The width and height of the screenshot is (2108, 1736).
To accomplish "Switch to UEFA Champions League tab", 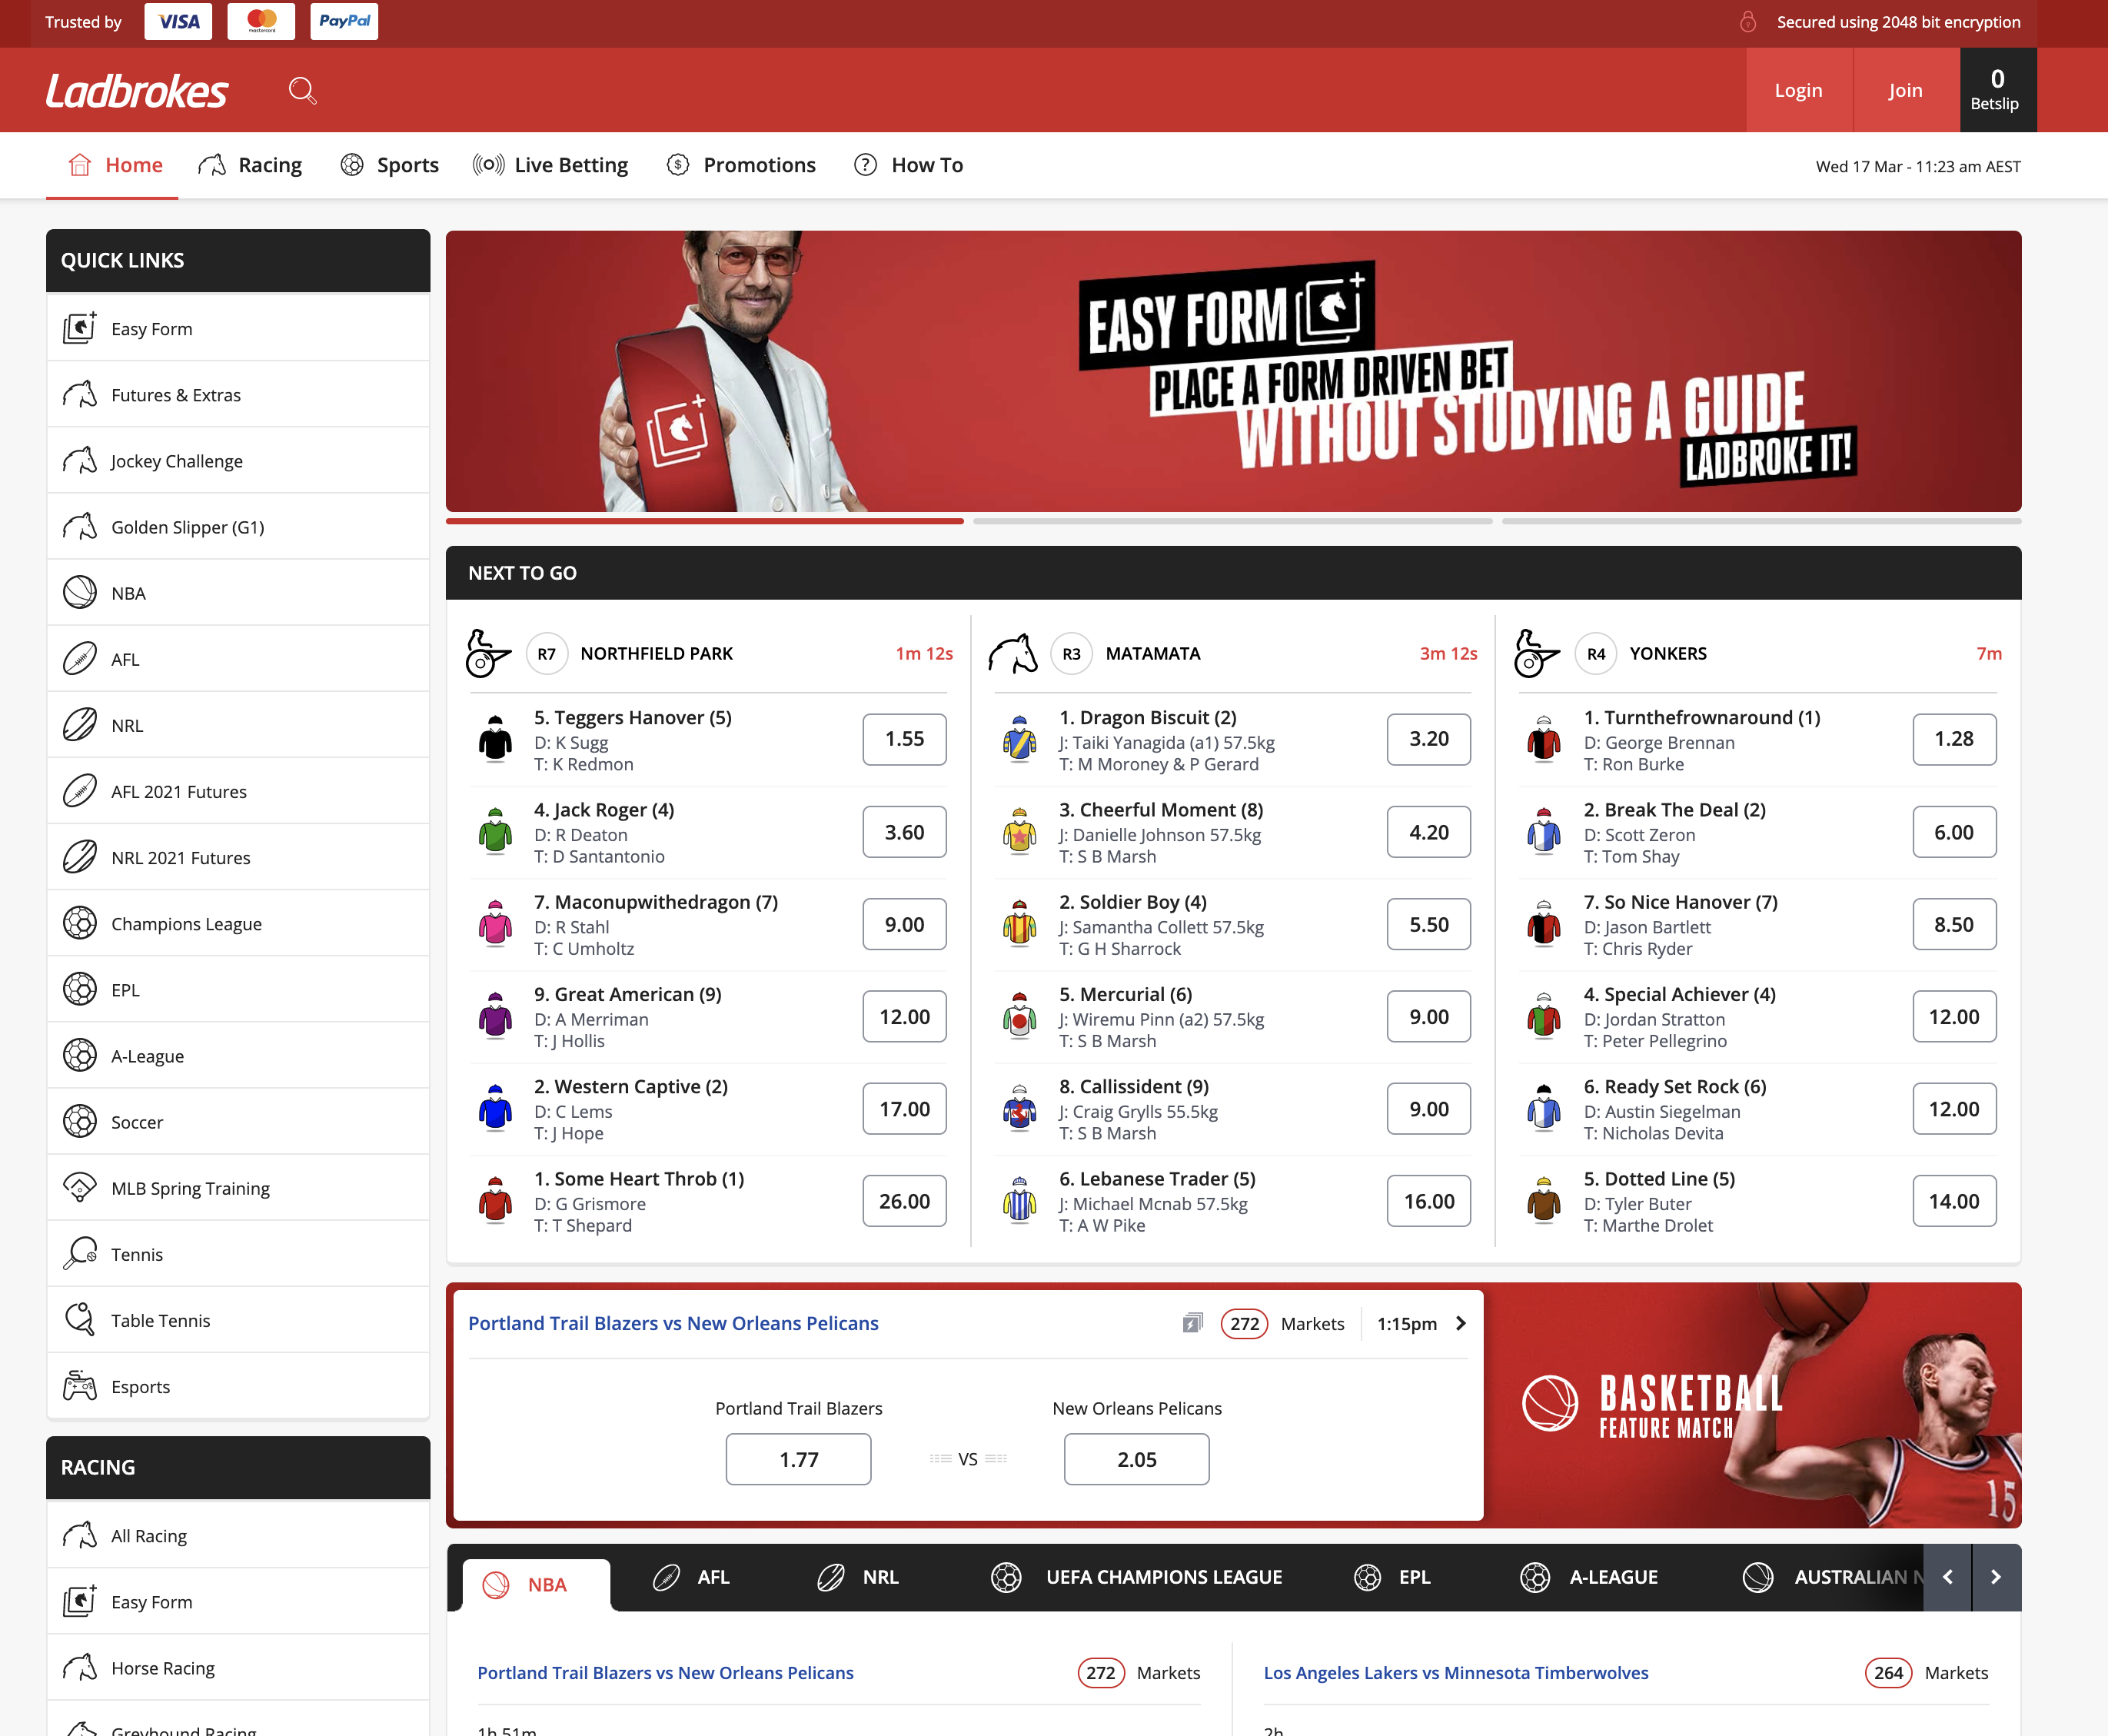I will 1136,1577.
